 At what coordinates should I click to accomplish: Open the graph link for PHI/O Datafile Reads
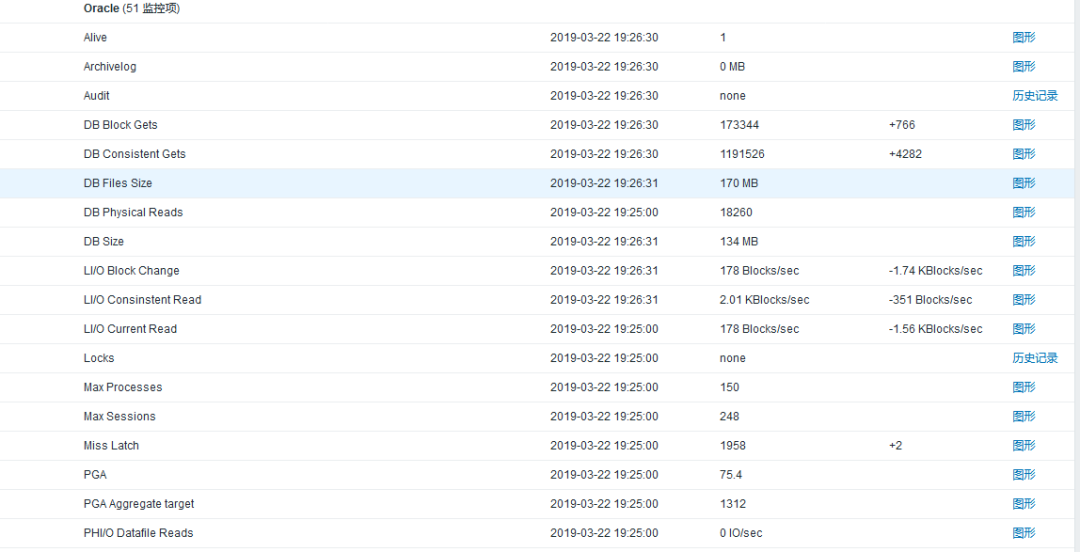(x=1024, y=533)
